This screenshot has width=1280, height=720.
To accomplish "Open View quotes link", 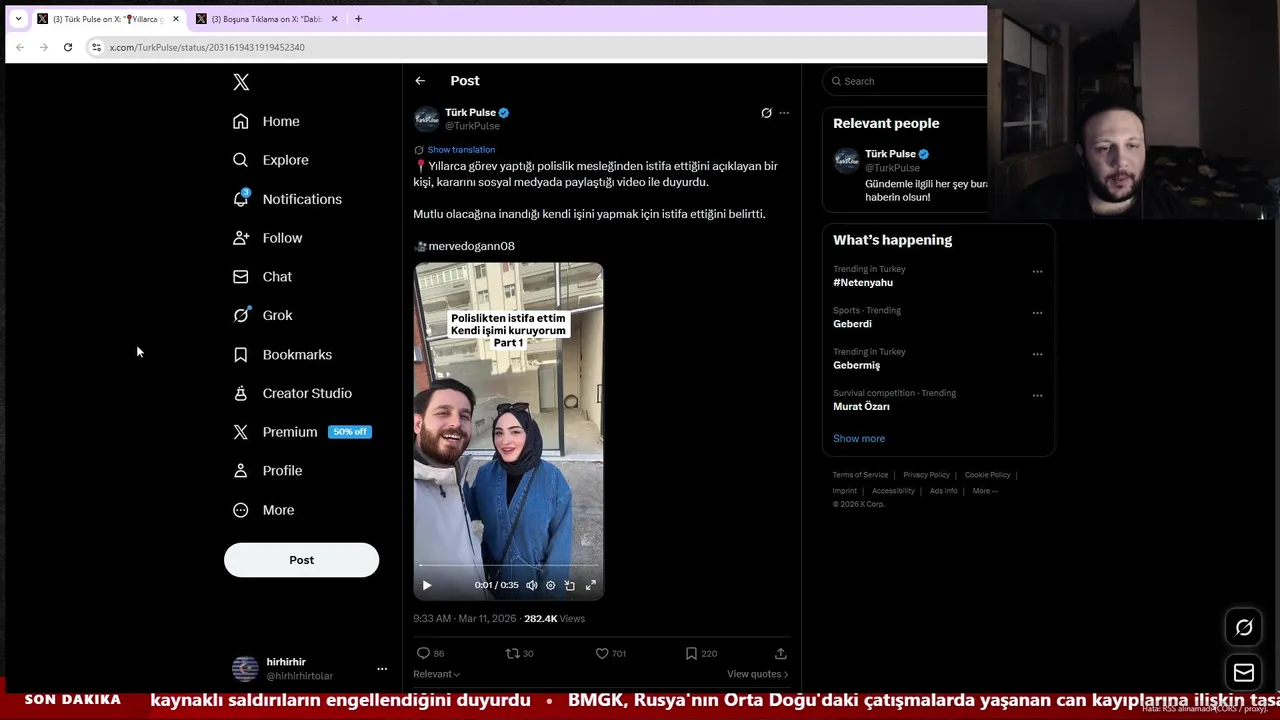I will pyautogui.click(x=757, y=674).
